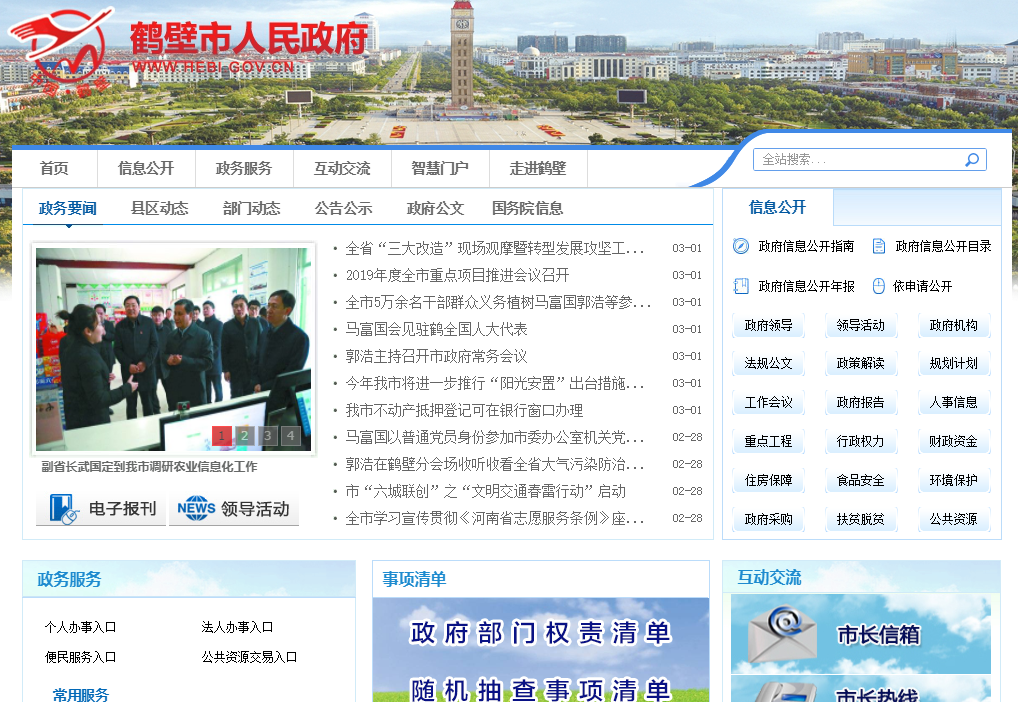Click the 住房保障 button
The width and height of the screenshot is (1018, 702).
pyautogui.click(x=769, y=481)
